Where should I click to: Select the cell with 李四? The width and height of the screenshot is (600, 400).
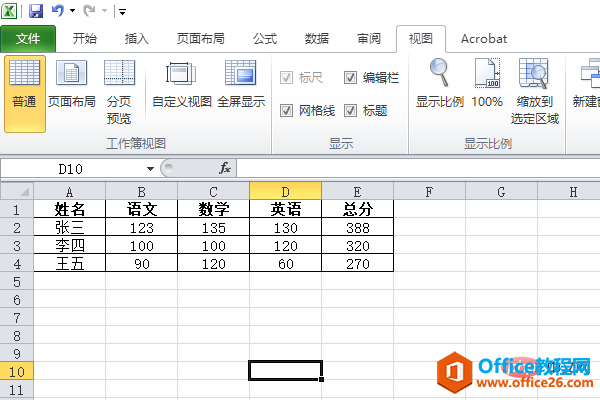click(69, 245)
